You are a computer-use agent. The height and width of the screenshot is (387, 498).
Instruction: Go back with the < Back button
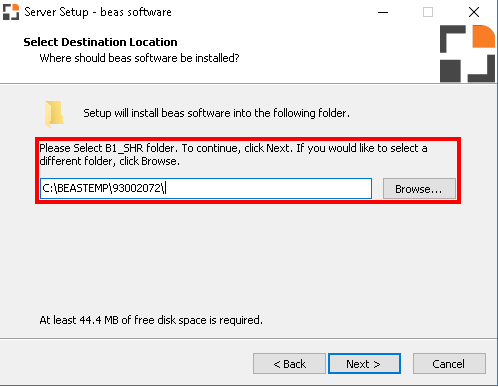289,364
